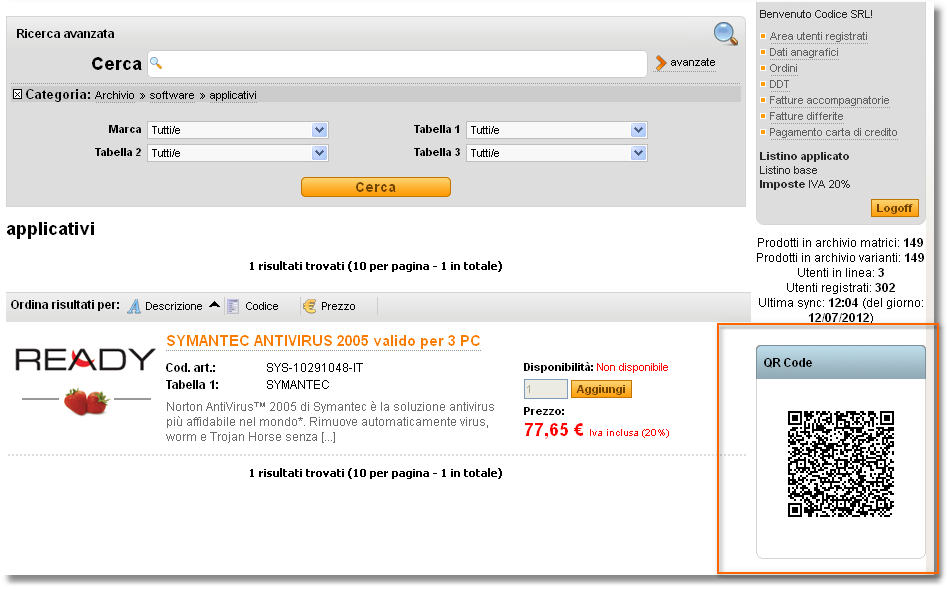Click applicativi in the category breadcrumb
948x589 pixels.
pyautogui.click(x=233, y=95)
